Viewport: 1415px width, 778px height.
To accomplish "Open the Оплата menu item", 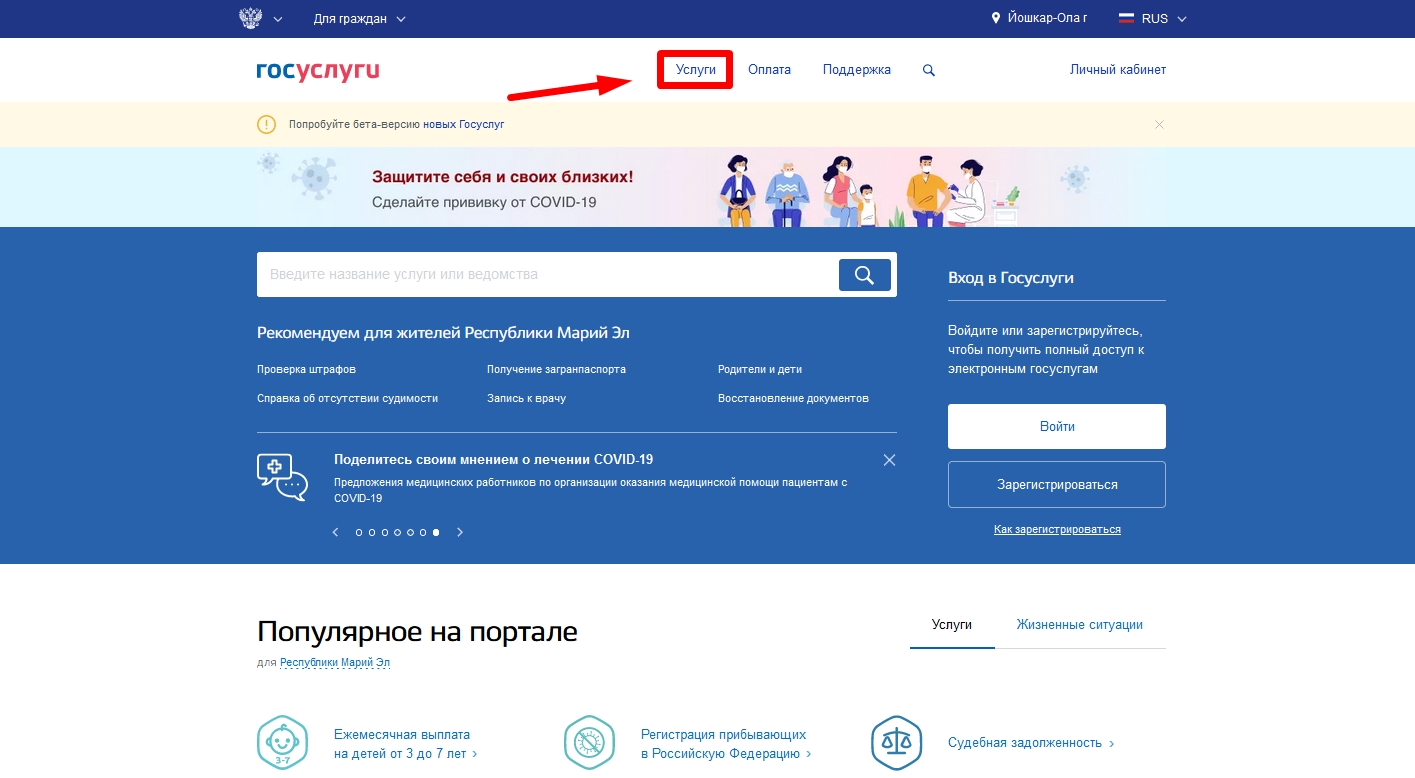I will tap(770, 70).
